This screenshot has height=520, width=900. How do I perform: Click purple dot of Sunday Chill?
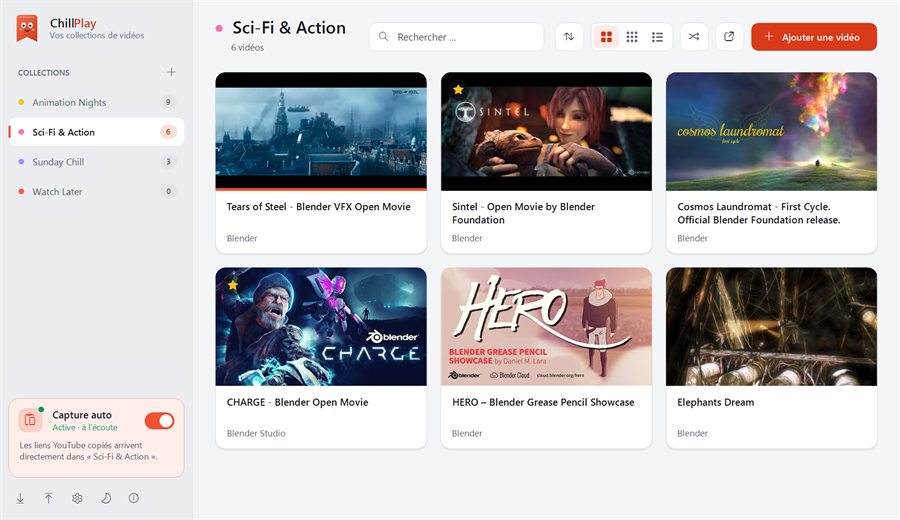coord(21,162)
